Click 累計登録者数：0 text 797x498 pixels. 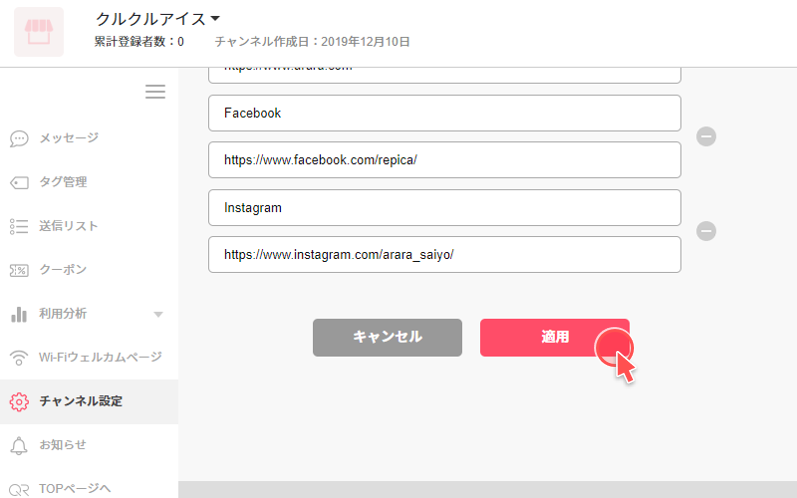(x=139, y=42)
